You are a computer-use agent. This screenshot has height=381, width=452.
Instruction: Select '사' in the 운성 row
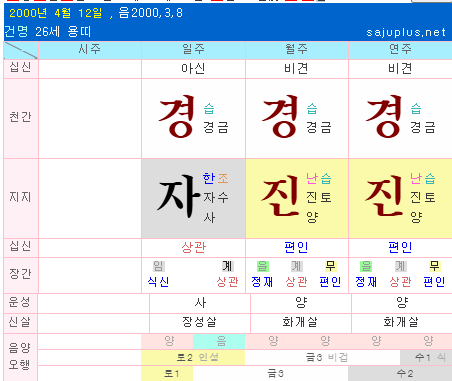(200, 303)
